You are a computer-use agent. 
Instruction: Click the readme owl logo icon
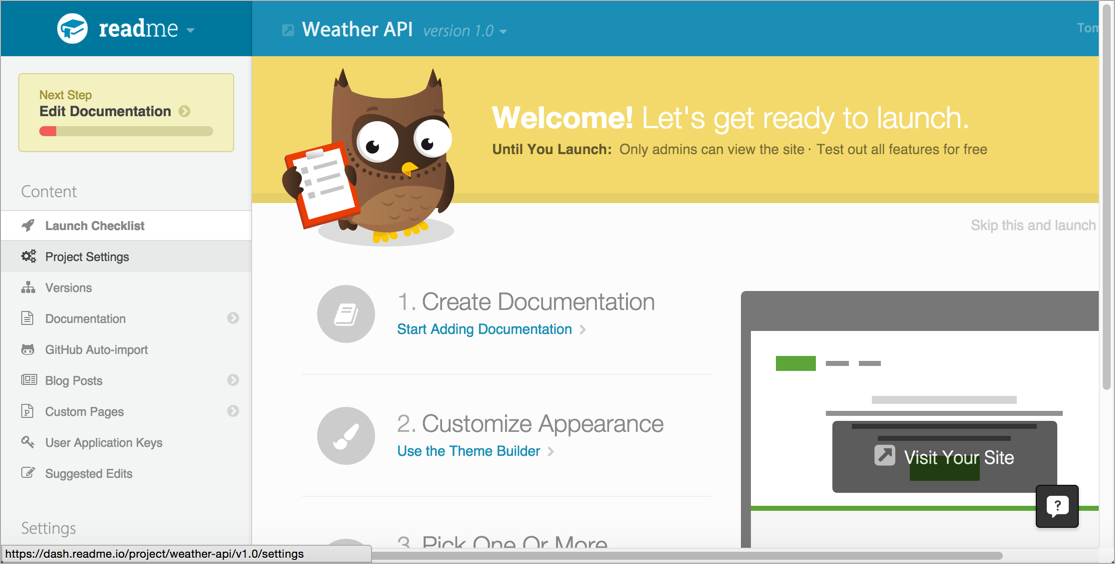click(73, 29)
